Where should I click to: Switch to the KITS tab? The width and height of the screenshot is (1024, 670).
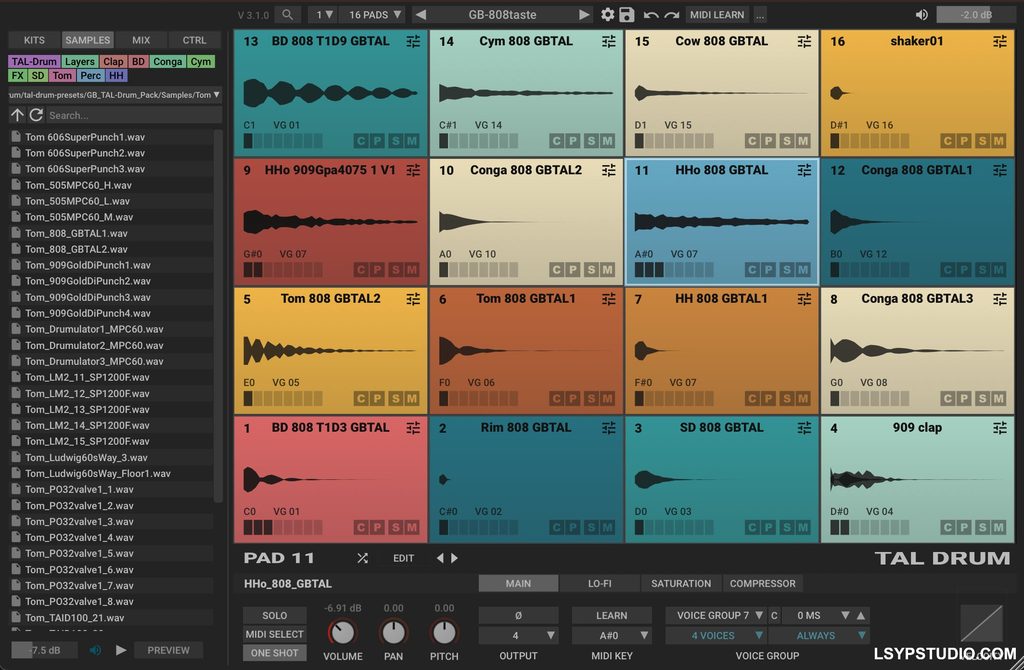click(x=34, y=40)
